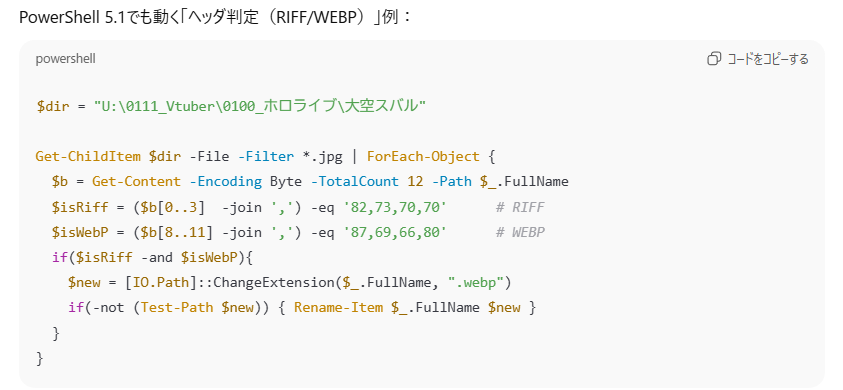The width and height of the screenshot is (843, 390).
Task: Click the # WEBP comment
Action: 520,232
